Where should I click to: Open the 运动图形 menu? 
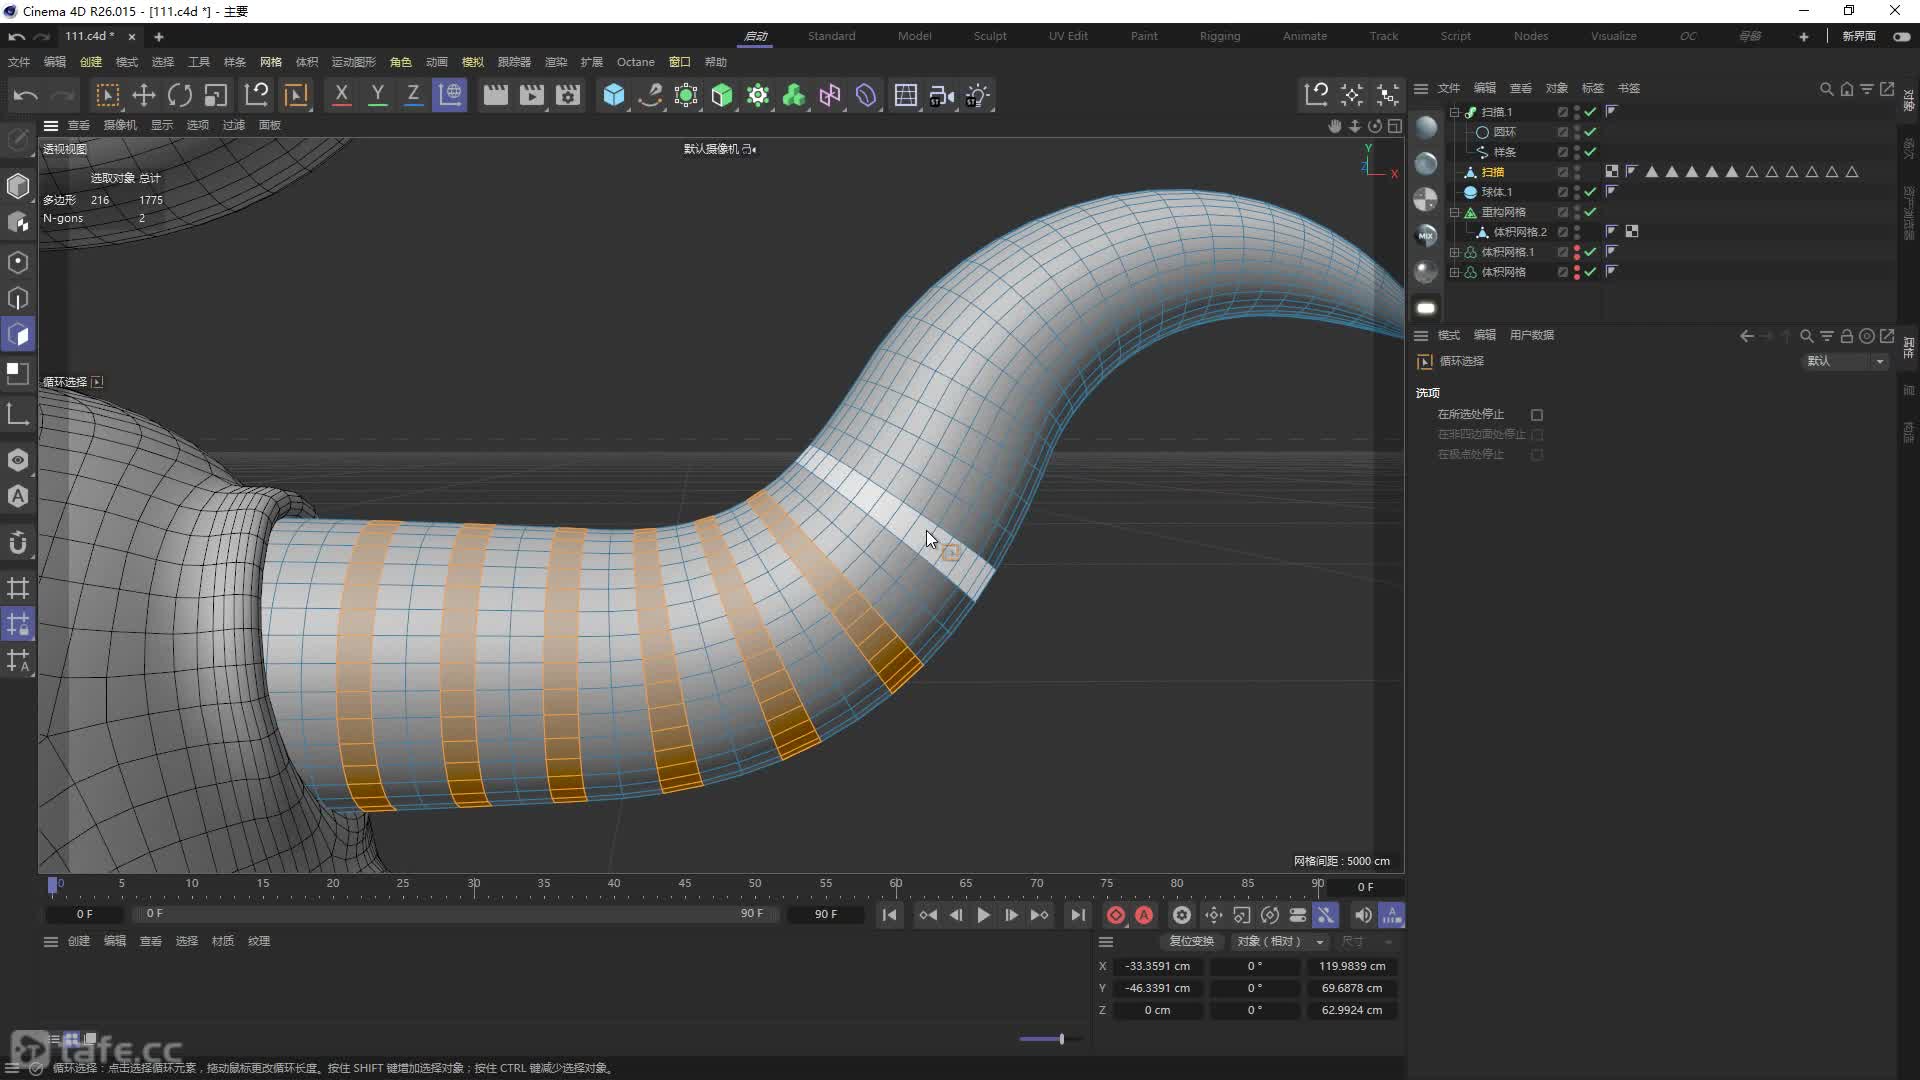click(x=353, y=62)
